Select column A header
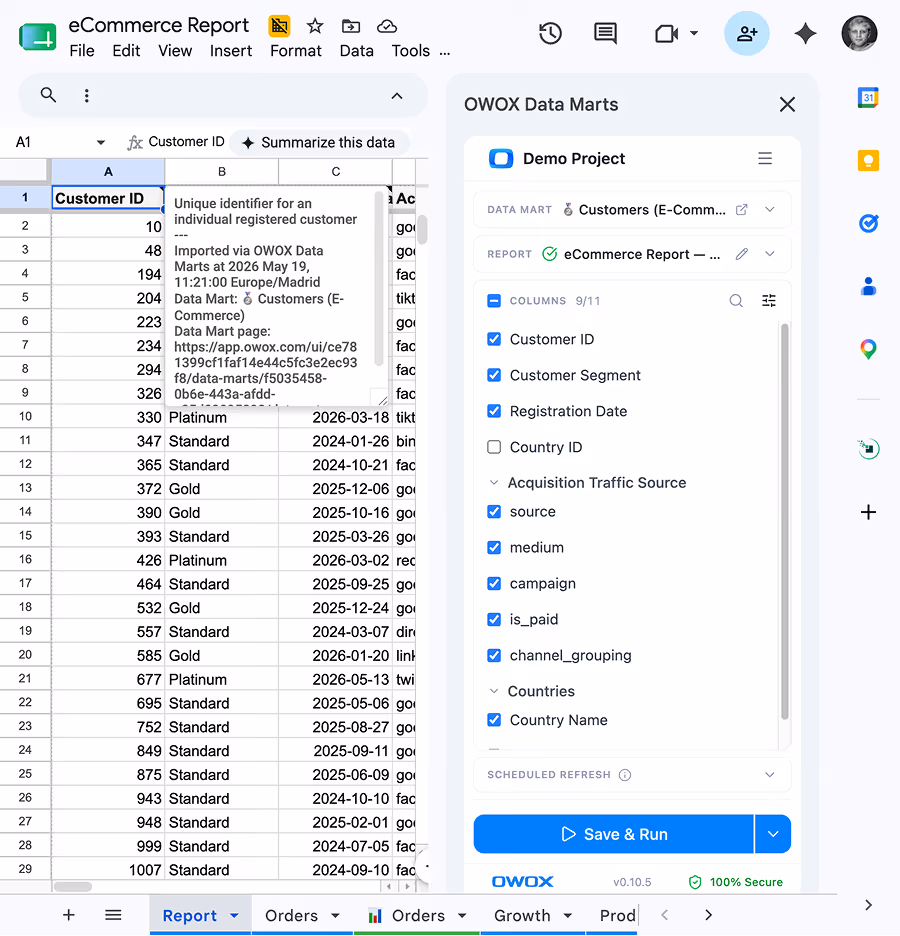This screenshot has width=900, height=936. pyautogui.click(x=108, y=171)
